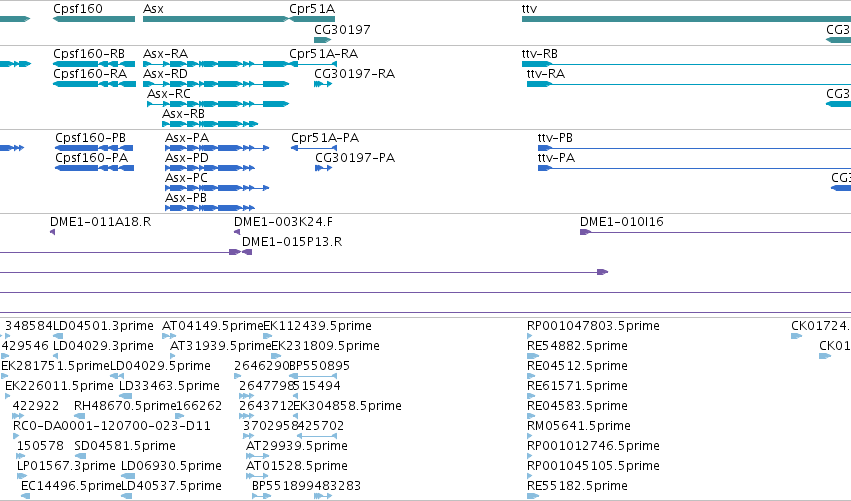
Task: Click the DME1-011A18.R marker arrow
Action: tap(52, 232)
